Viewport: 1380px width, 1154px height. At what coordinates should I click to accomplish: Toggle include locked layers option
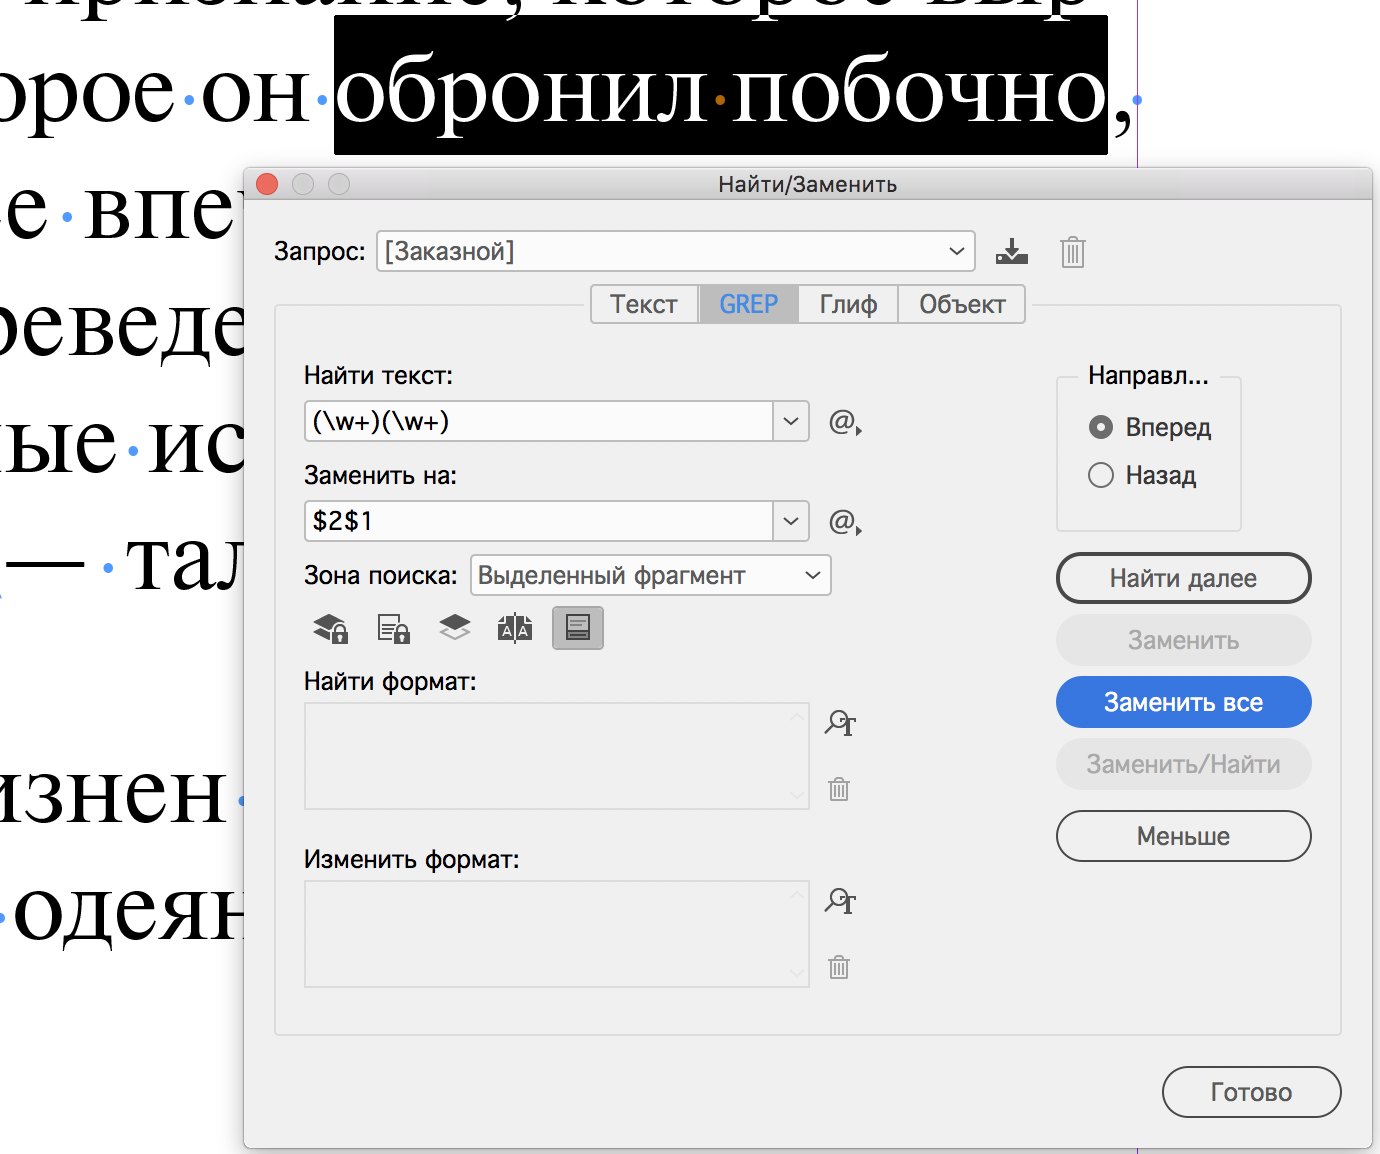[x=331, y=628]
